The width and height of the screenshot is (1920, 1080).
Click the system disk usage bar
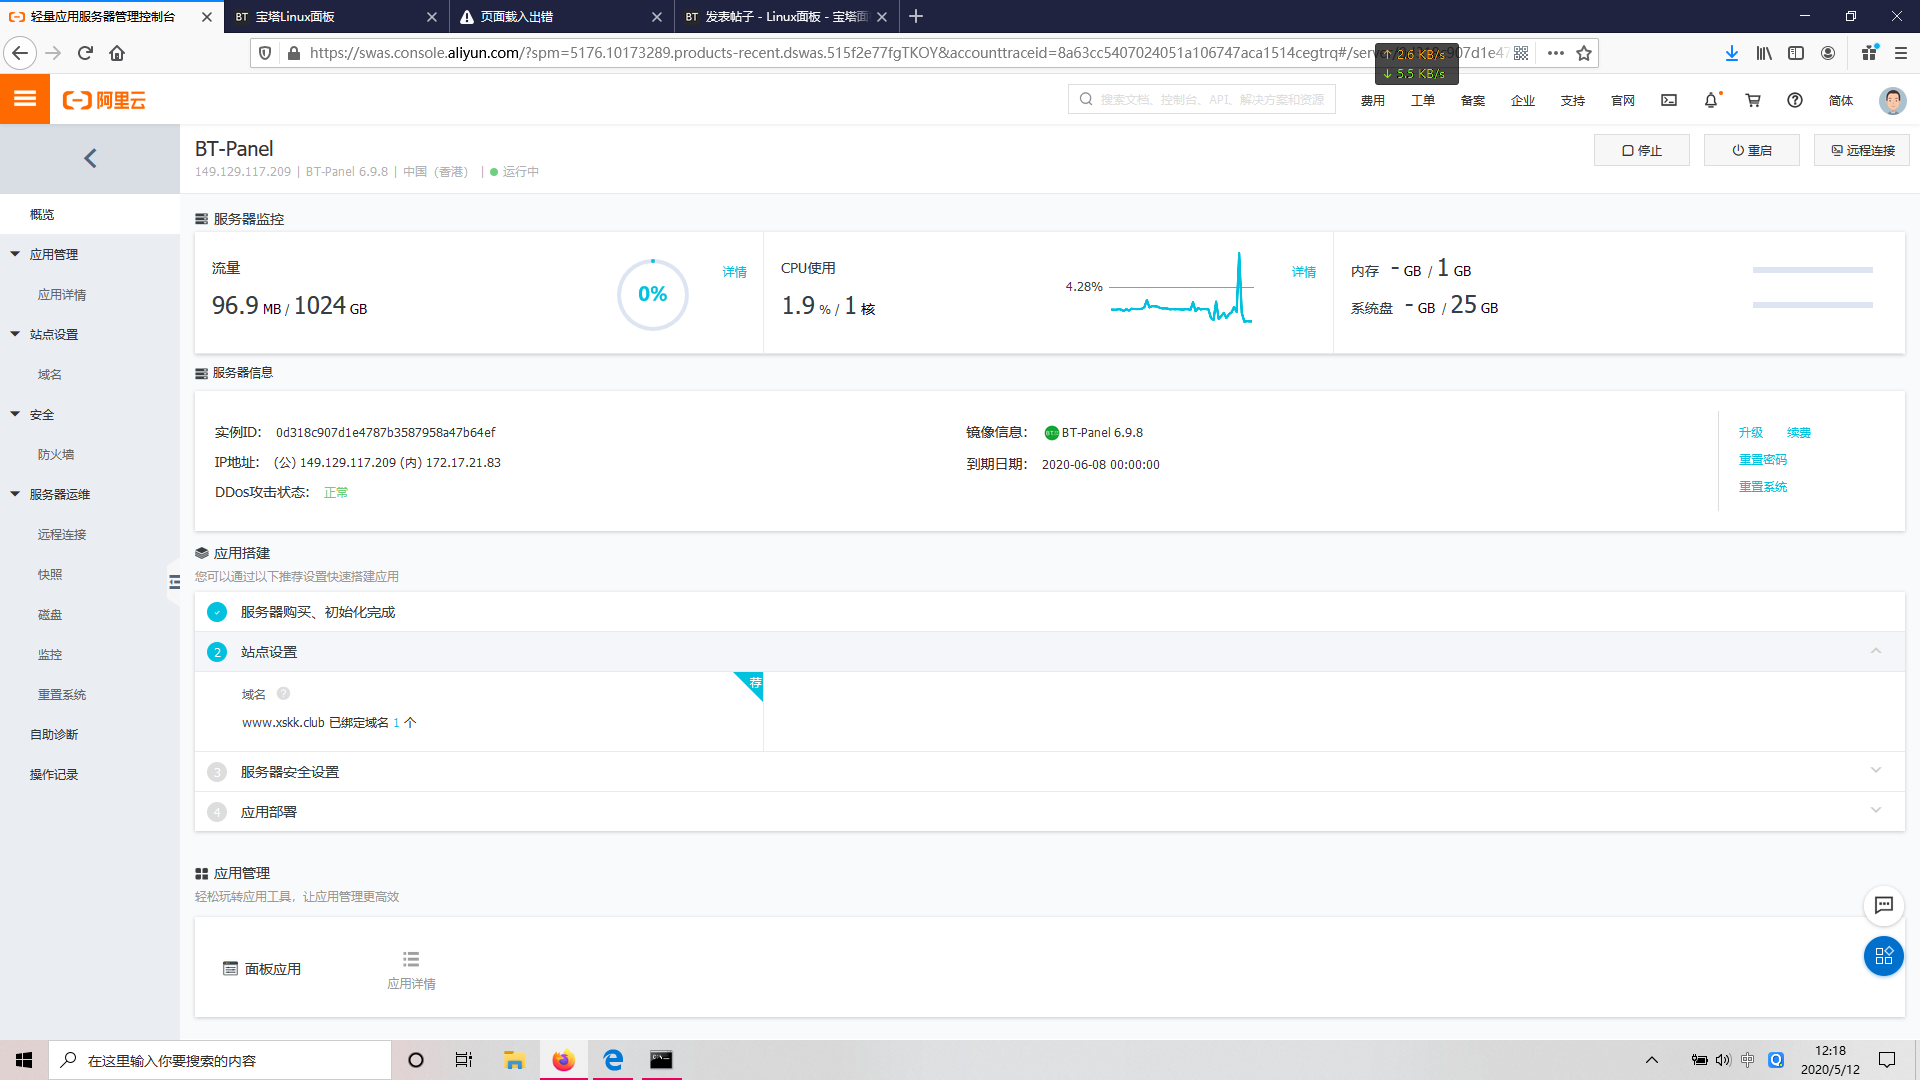1813,305
